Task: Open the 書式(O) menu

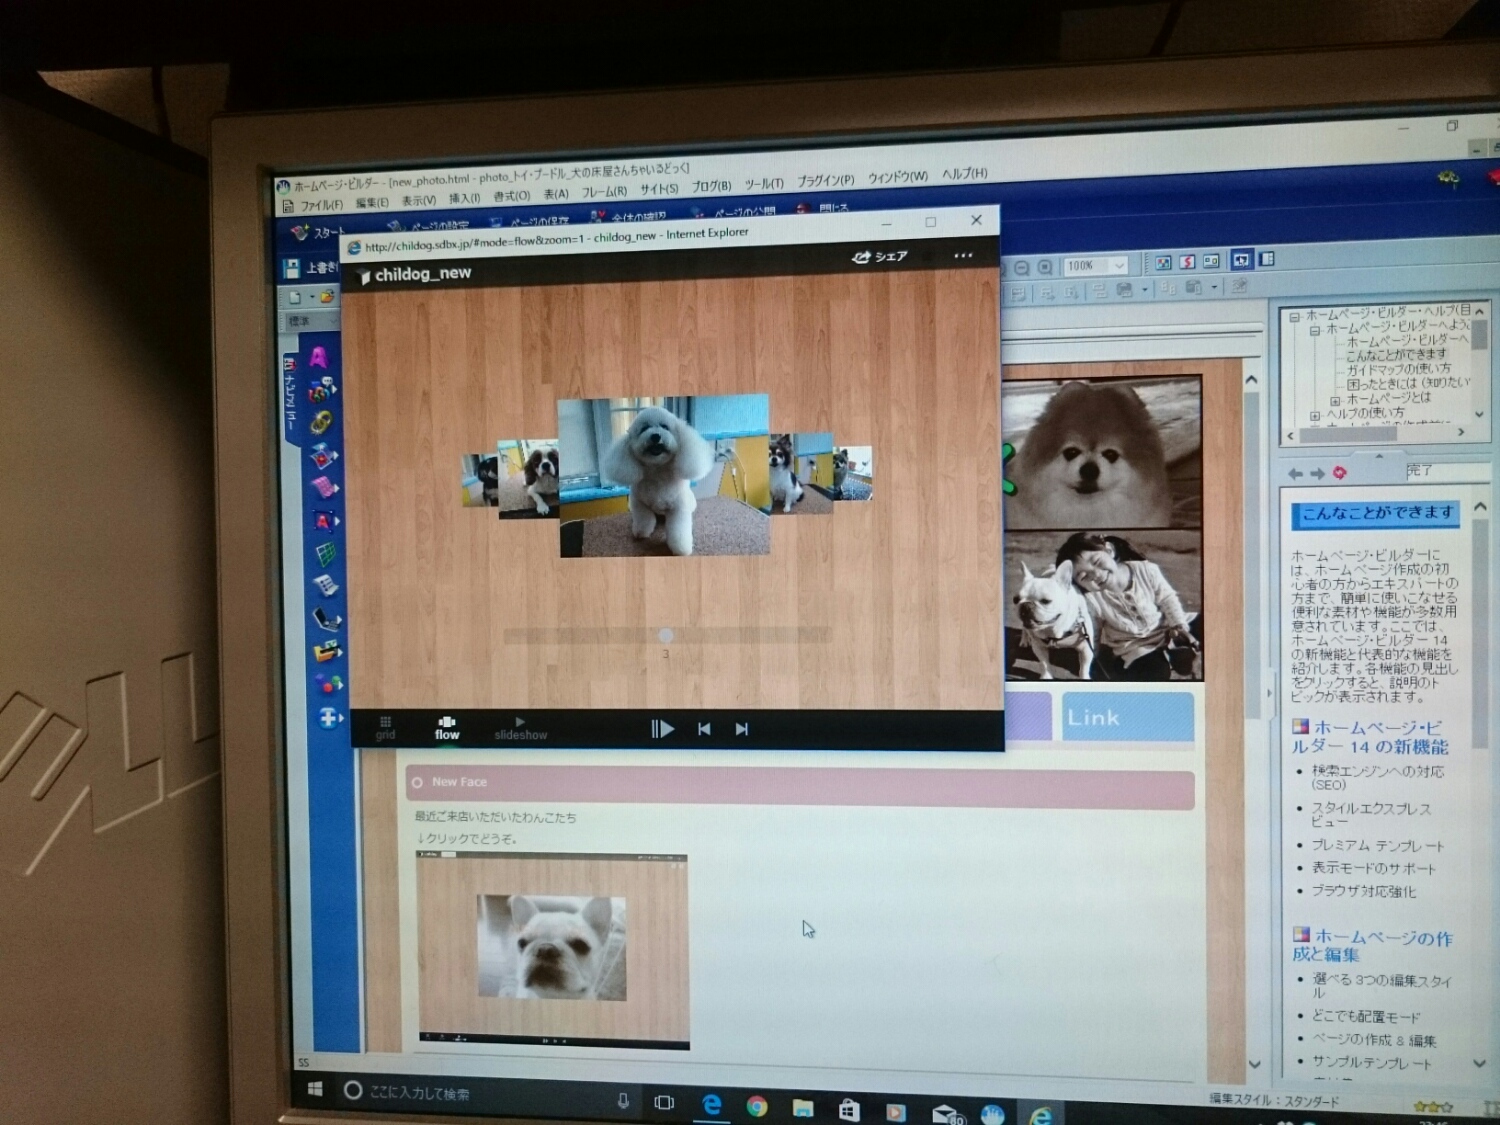Action: tap(512, 197)
